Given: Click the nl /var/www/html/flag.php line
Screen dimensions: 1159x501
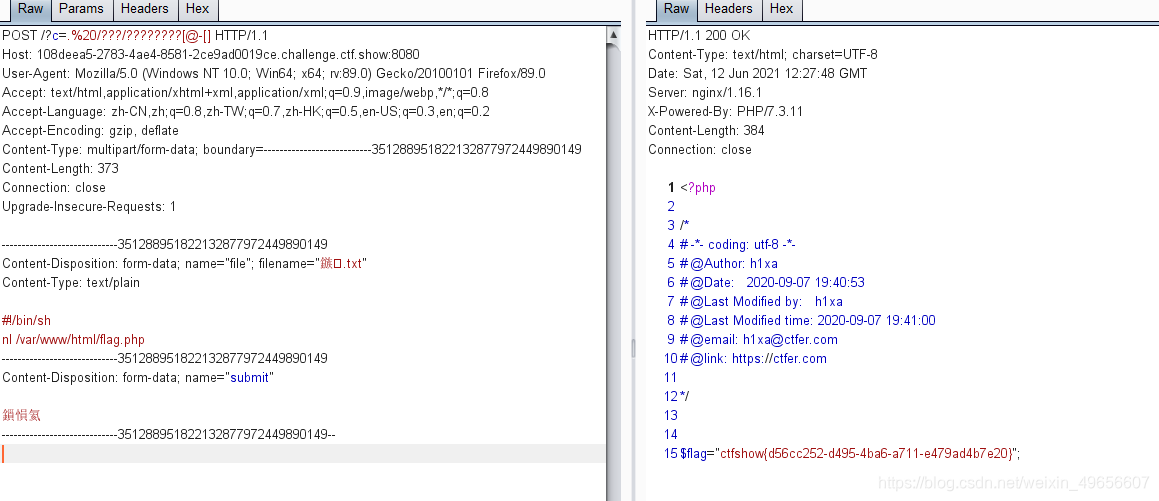Looking at the screenshot, I should [x=73, y=340].
